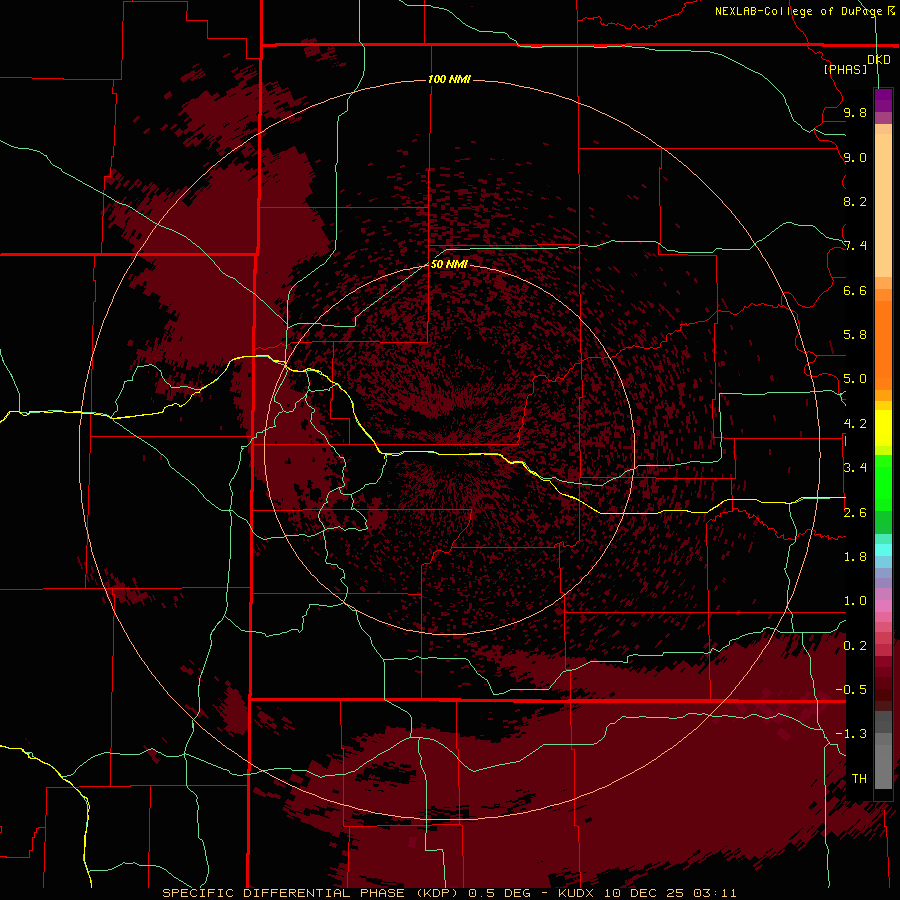Click the 5.8 color scale value
900x900 pixels.
pos(855,335)
